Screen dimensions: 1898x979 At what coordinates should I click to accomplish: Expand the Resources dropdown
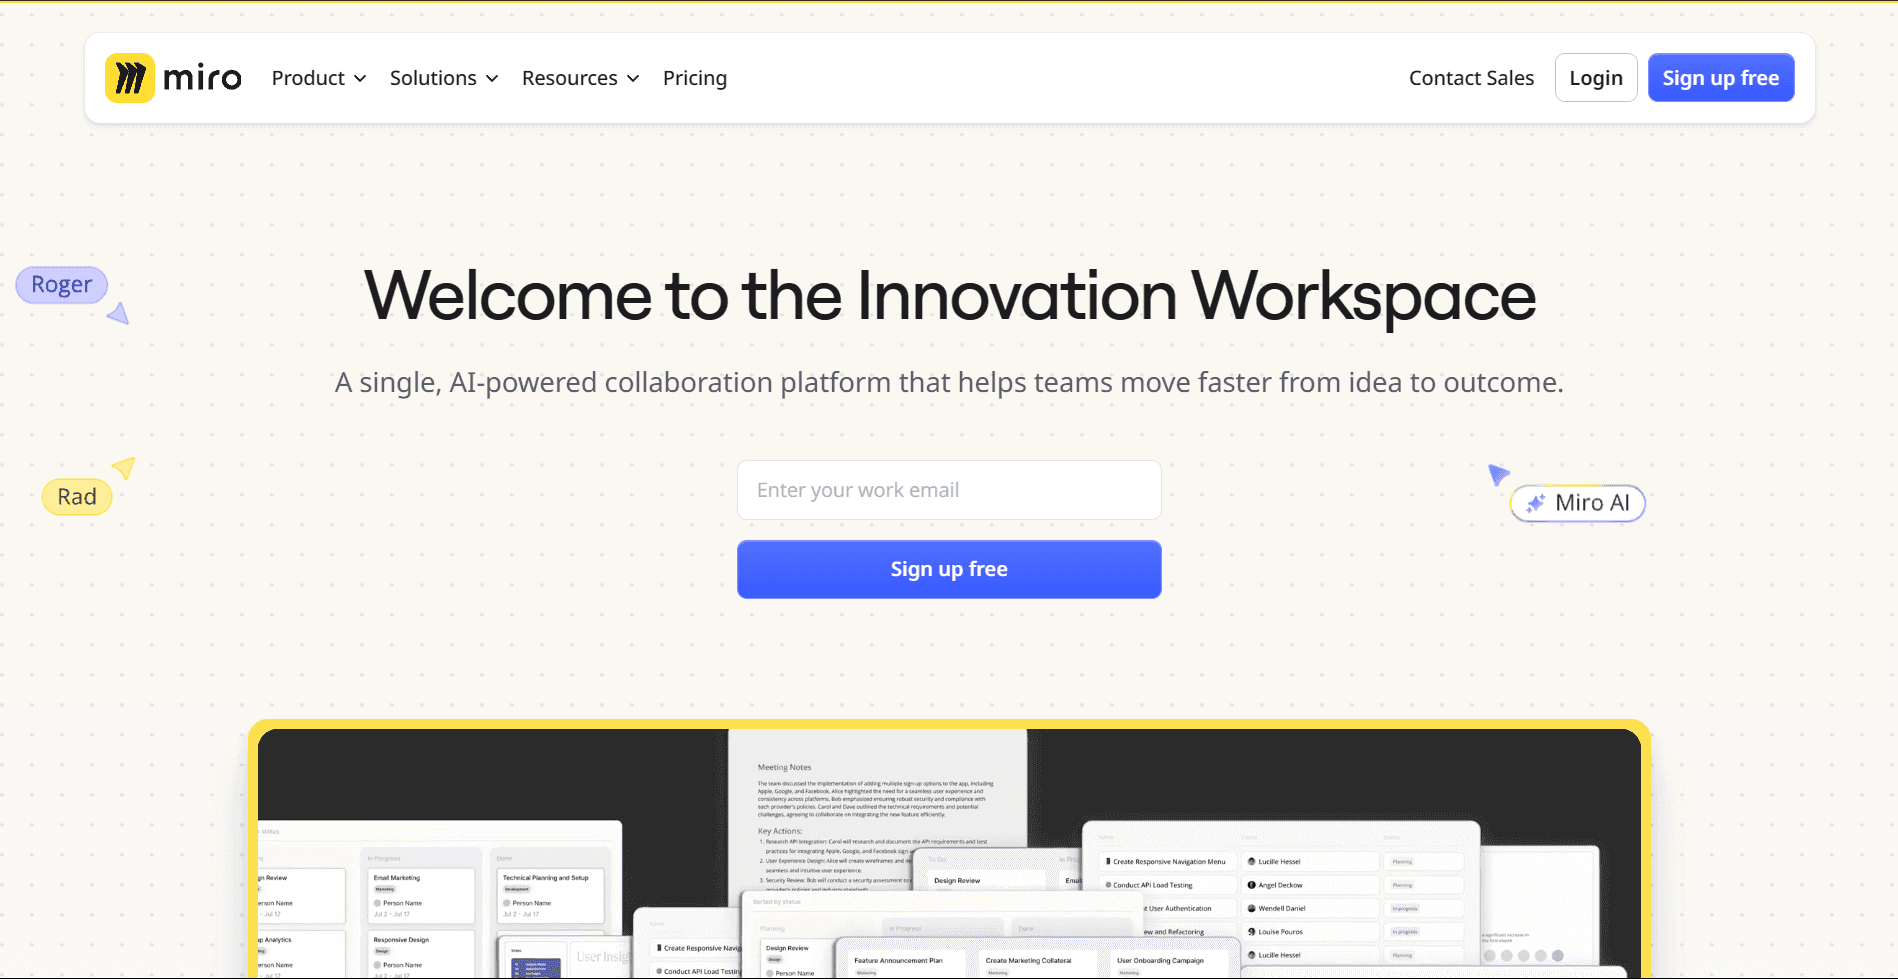coord(580,78)
